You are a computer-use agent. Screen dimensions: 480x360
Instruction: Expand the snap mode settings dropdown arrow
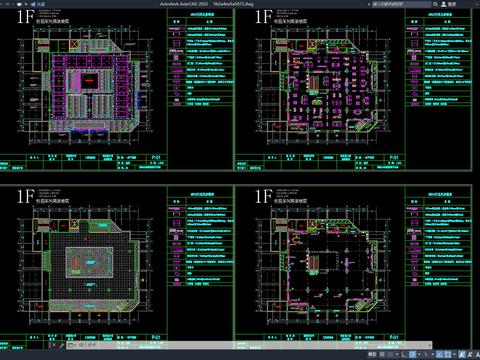click(397, 354)
